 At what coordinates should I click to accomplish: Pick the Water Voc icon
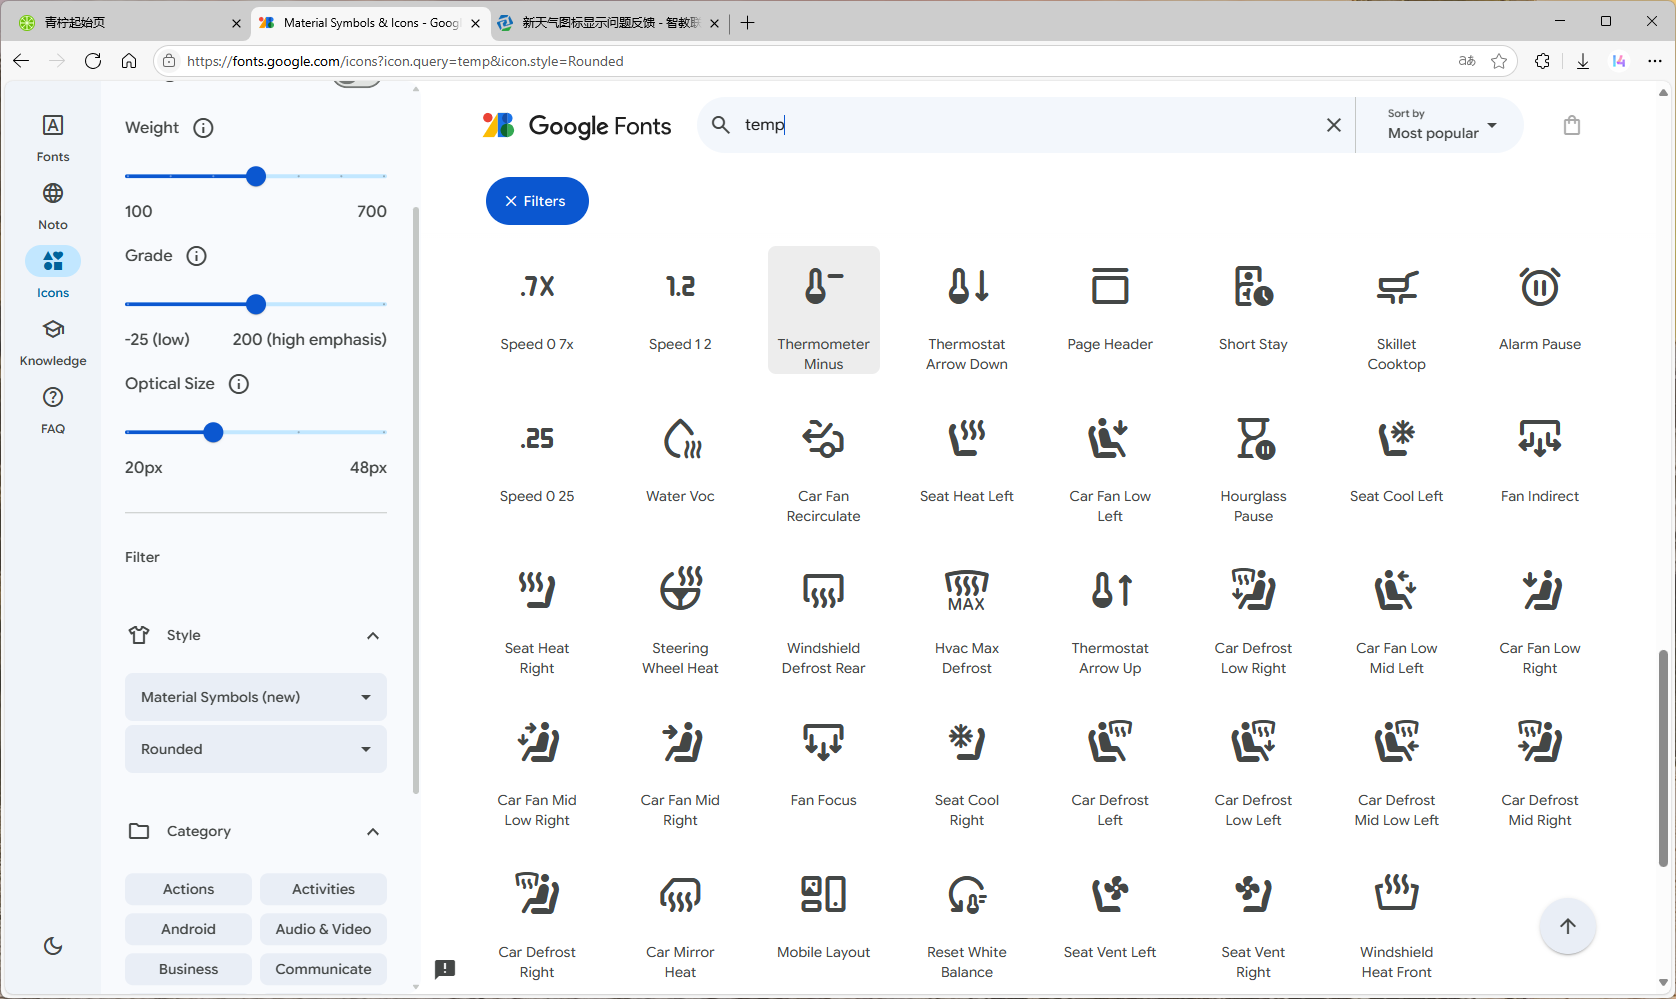[x=680, y=462]
